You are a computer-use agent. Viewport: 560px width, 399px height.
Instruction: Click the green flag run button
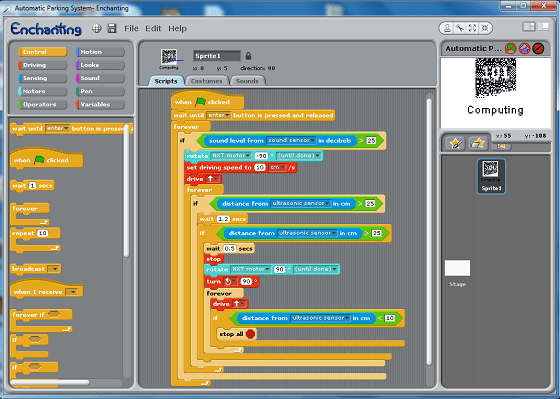510,48
